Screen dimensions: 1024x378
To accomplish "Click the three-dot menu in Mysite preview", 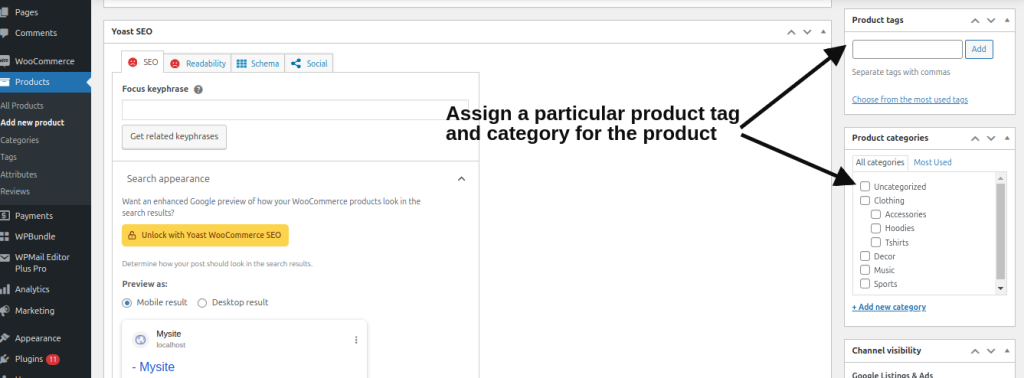I will point(356,339).
